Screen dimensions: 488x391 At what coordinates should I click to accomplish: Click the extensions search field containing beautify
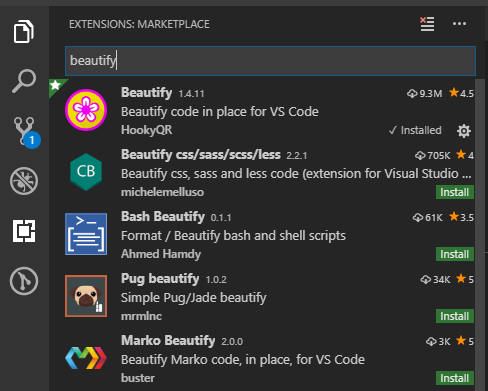[x=270, y=61]
